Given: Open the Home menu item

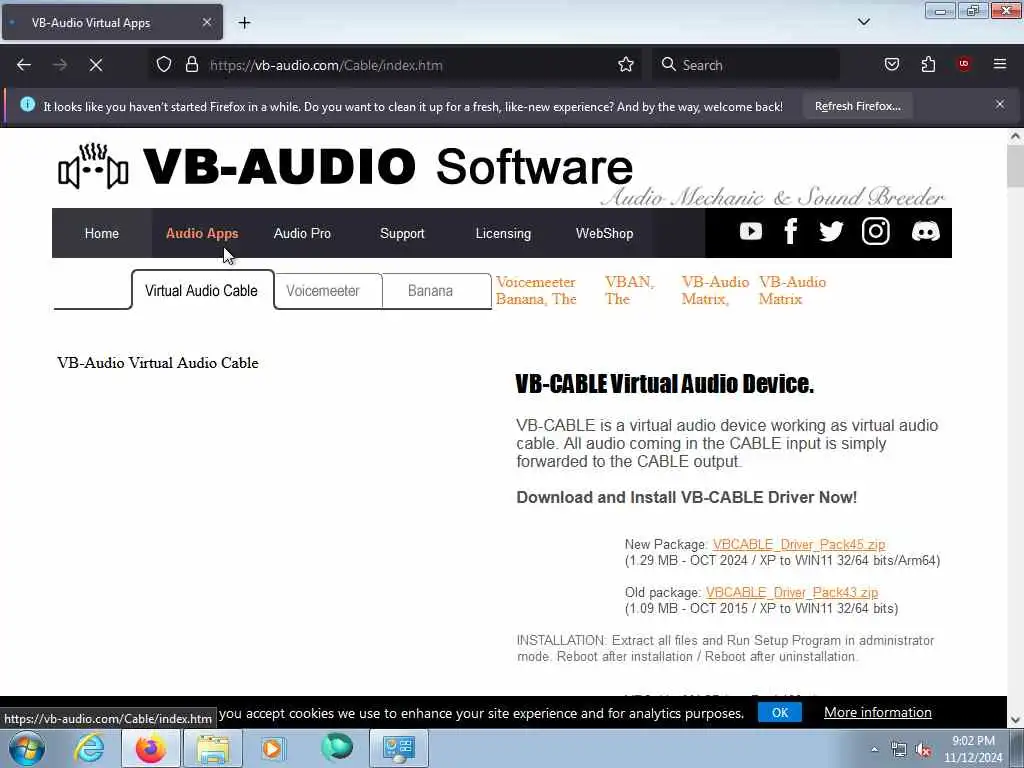Looking at the screenshot, I should point(102,233).
